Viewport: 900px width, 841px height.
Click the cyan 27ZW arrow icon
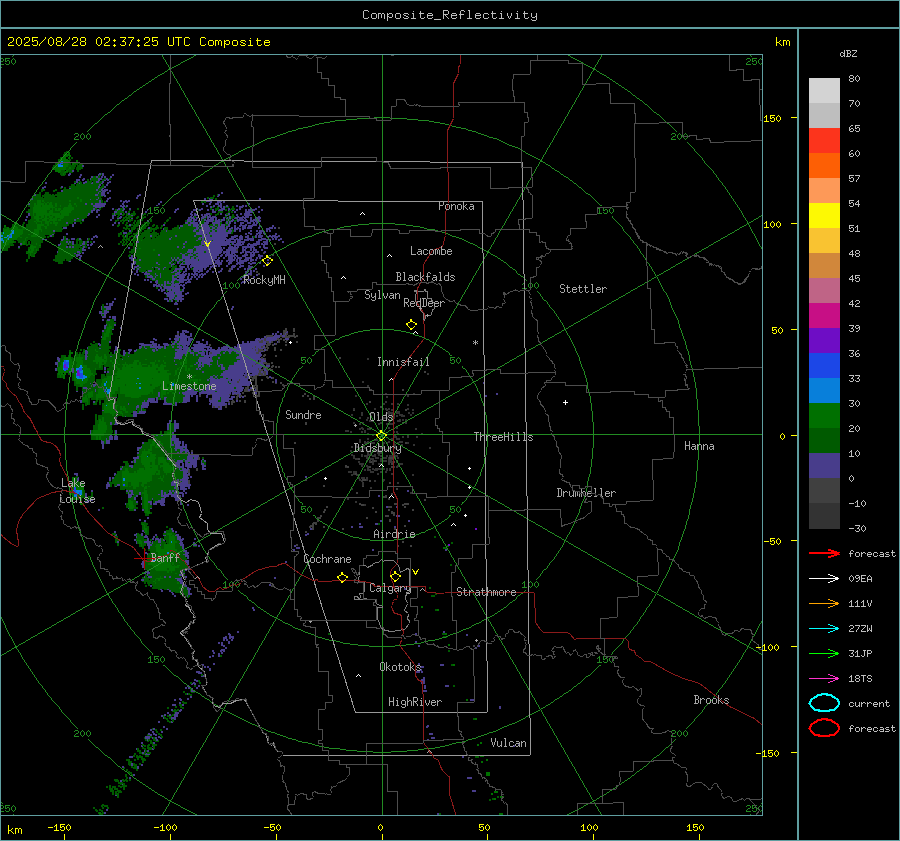pyautogui.click(x=824, y=629)
